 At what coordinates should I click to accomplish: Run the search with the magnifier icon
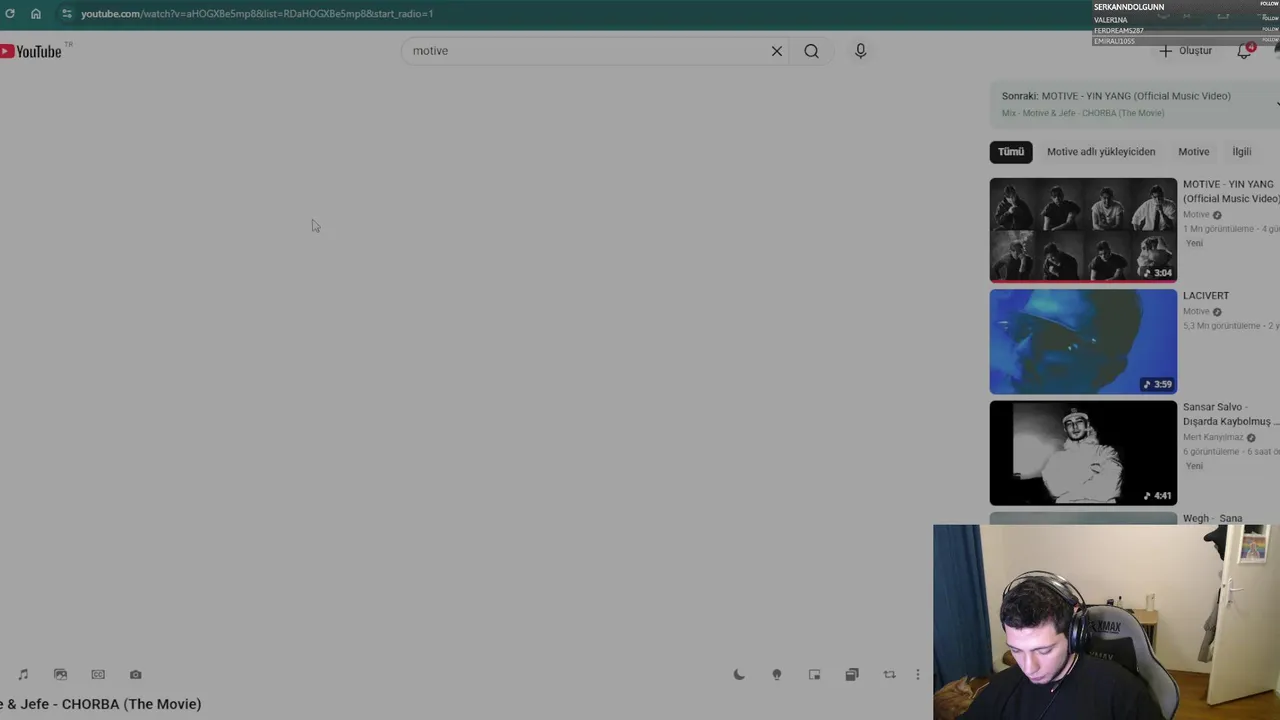[811, 51]
